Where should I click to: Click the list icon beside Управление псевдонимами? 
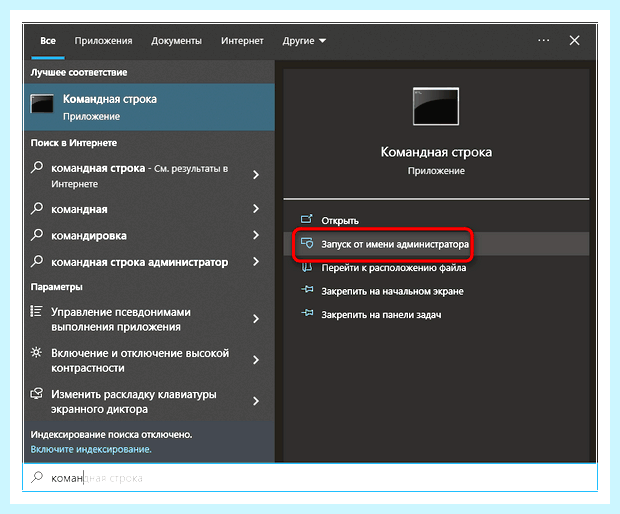point(36,312)
